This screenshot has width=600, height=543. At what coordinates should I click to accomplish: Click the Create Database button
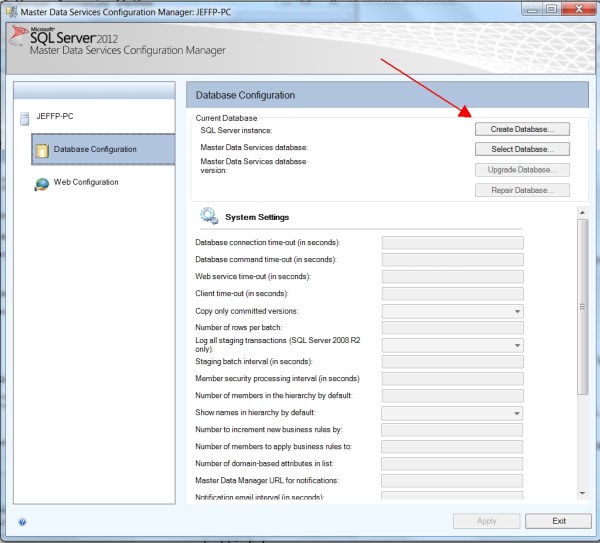[522, 129]
